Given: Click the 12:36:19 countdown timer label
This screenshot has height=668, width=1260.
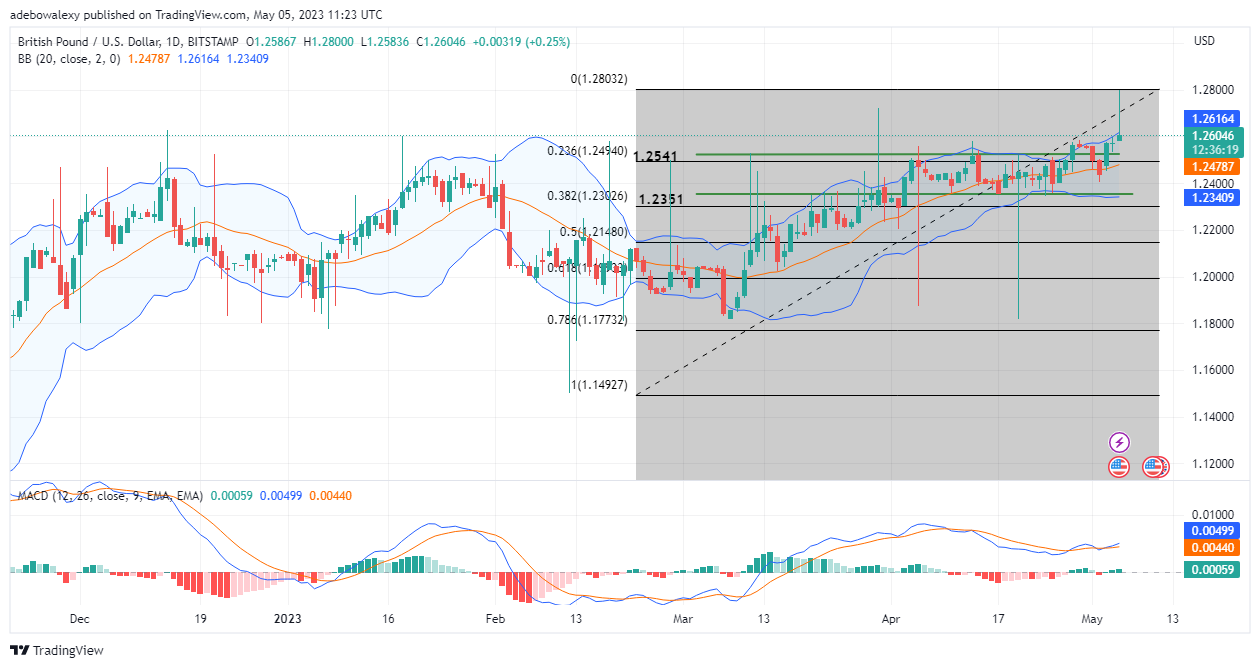Looking at the screenshot, I should click(x=1213, y=150).
